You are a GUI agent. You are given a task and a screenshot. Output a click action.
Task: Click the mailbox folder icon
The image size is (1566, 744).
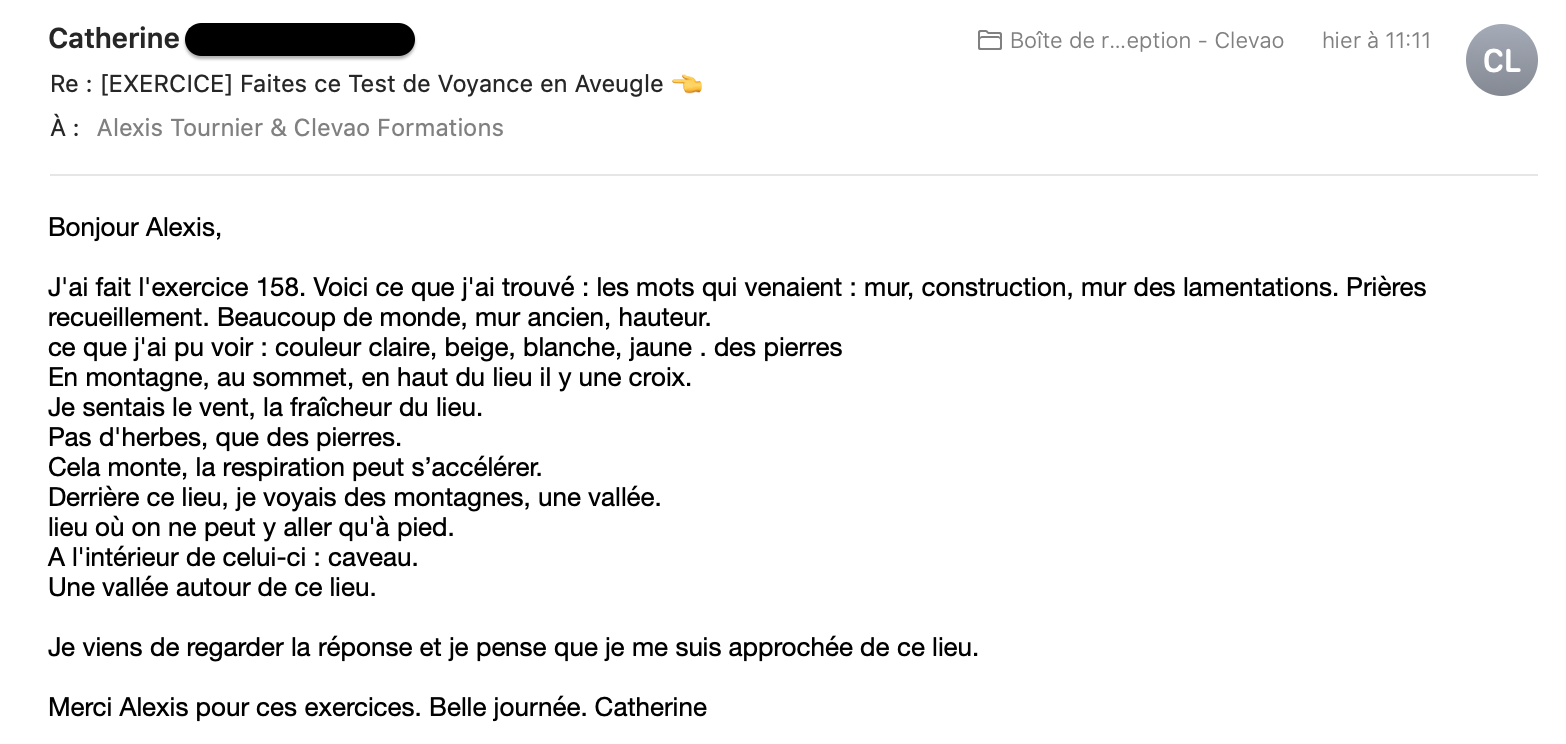point(990,41)
